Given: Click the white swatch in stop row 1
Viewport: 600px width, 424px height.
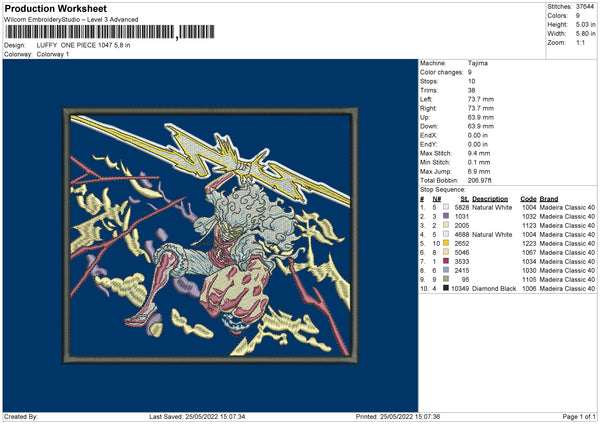Looking at the screenshot, I should (x=446, y=207).
